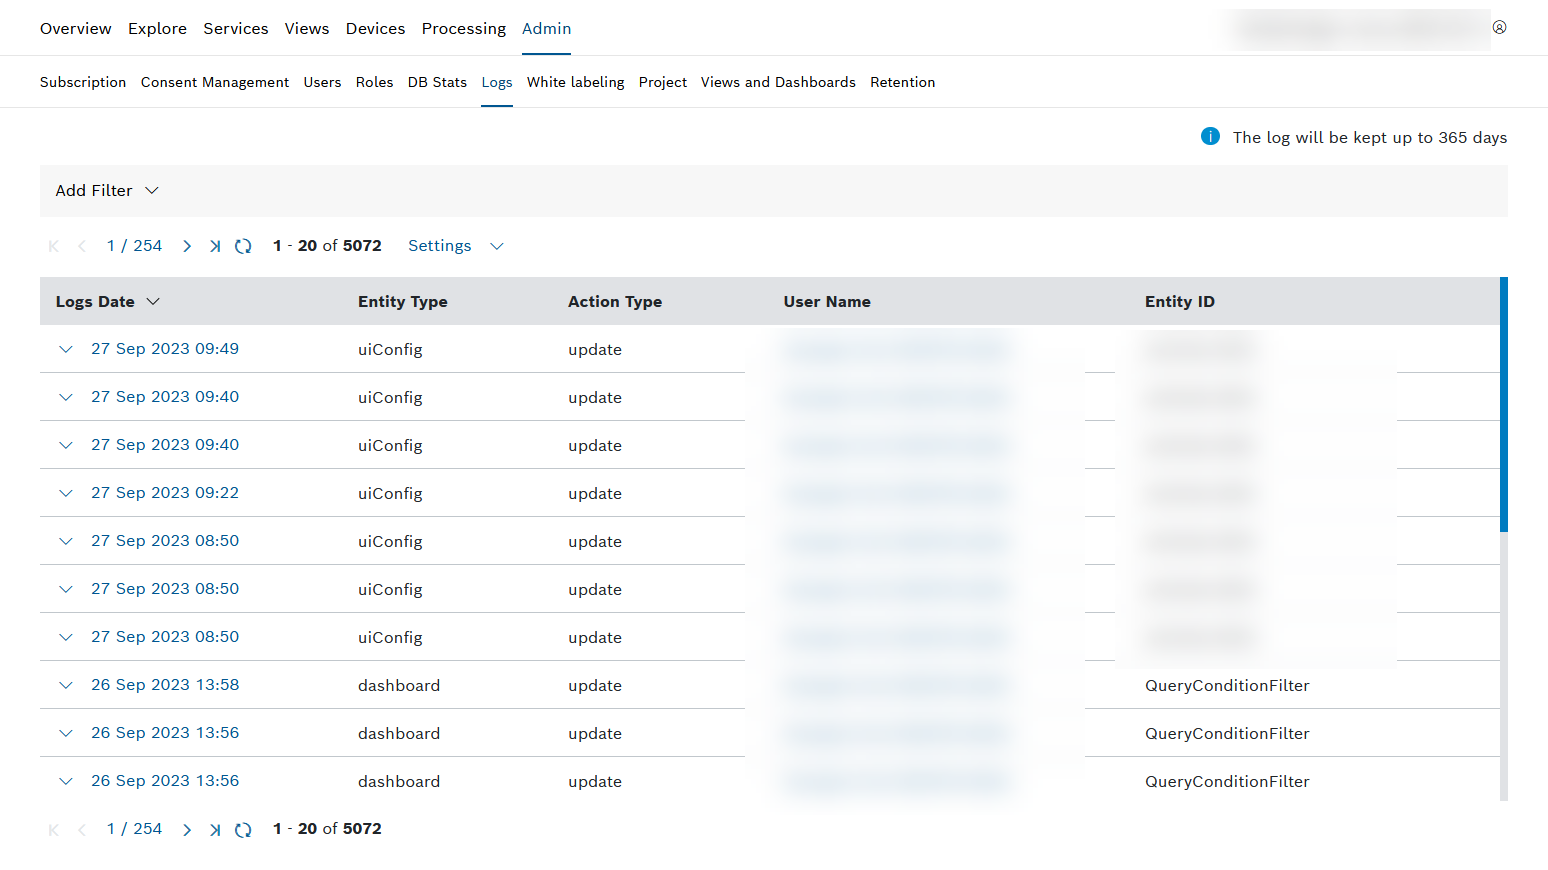This screenshot has height=870, width=1548.
Task: Expand the 26 Sep 2023 13:58 log row
Action: [x=66, y=685]
